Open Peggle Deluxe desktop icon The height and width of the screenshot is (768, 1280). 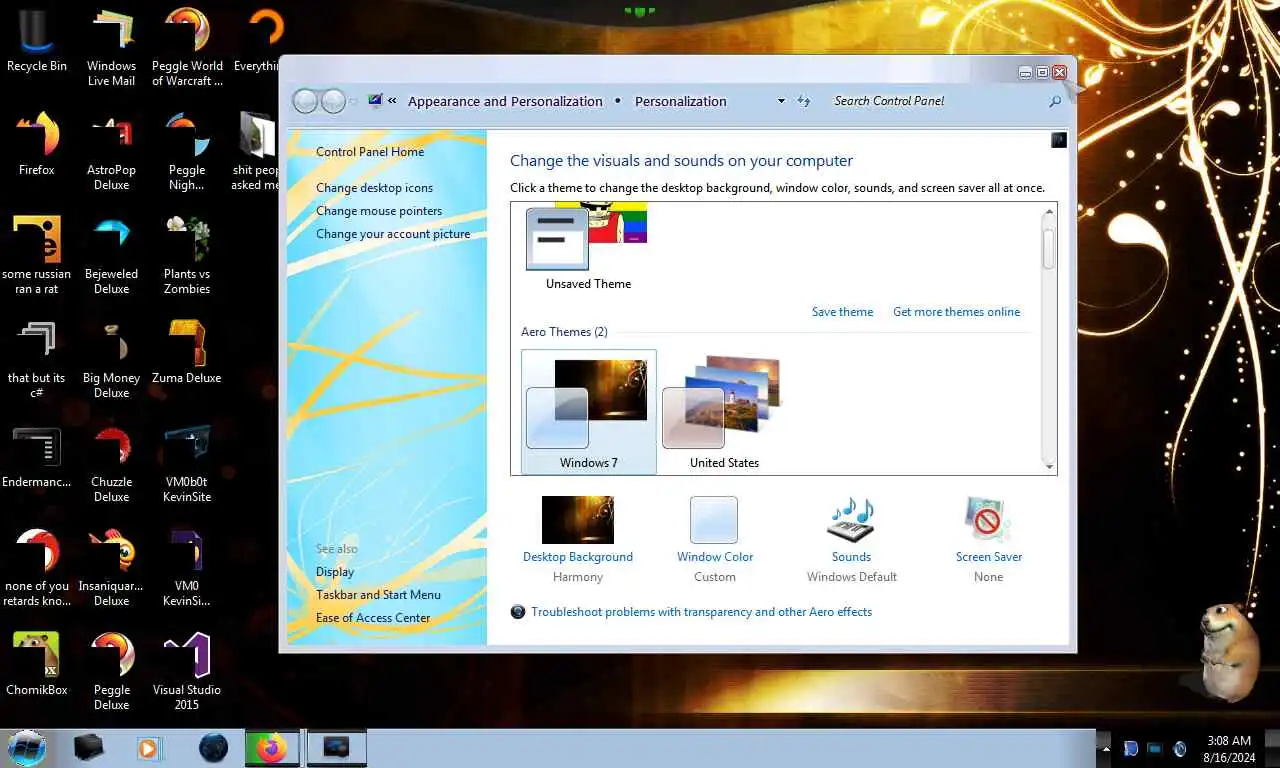click(x=112, y=671)
